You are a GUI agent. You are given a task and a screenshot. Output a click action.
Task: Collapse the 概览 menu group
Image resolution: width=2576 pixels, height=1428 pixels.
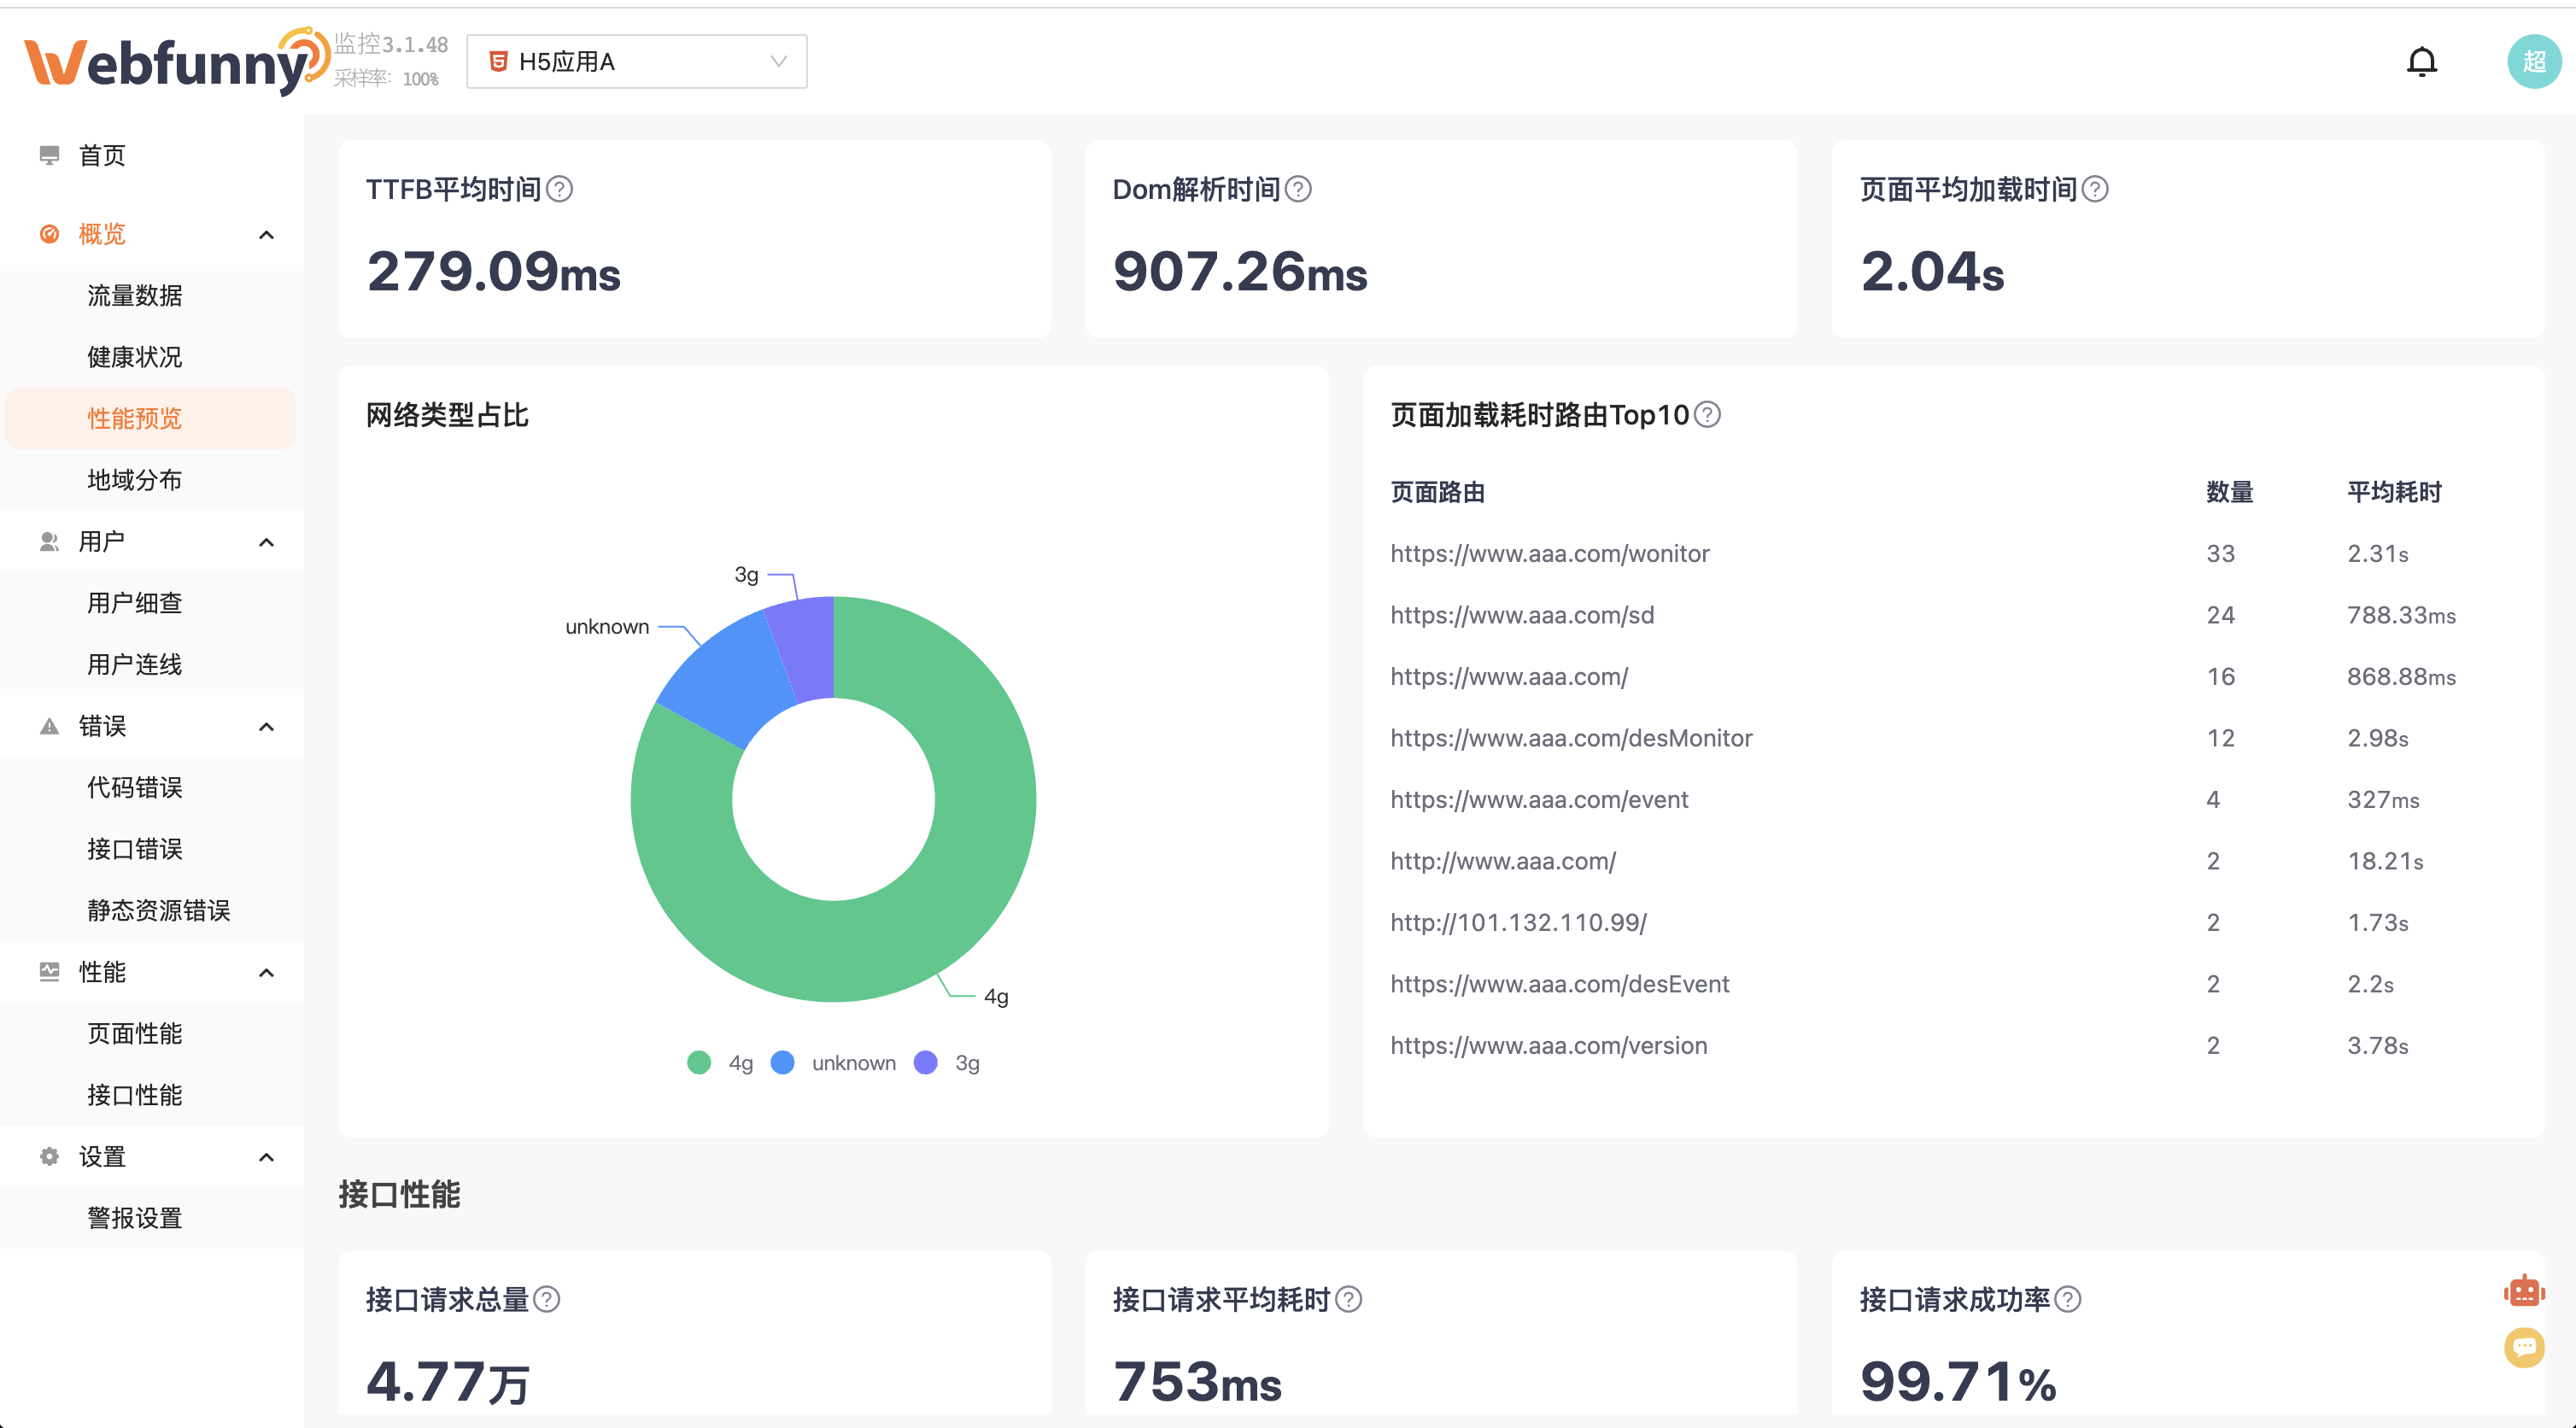(266, 234)
